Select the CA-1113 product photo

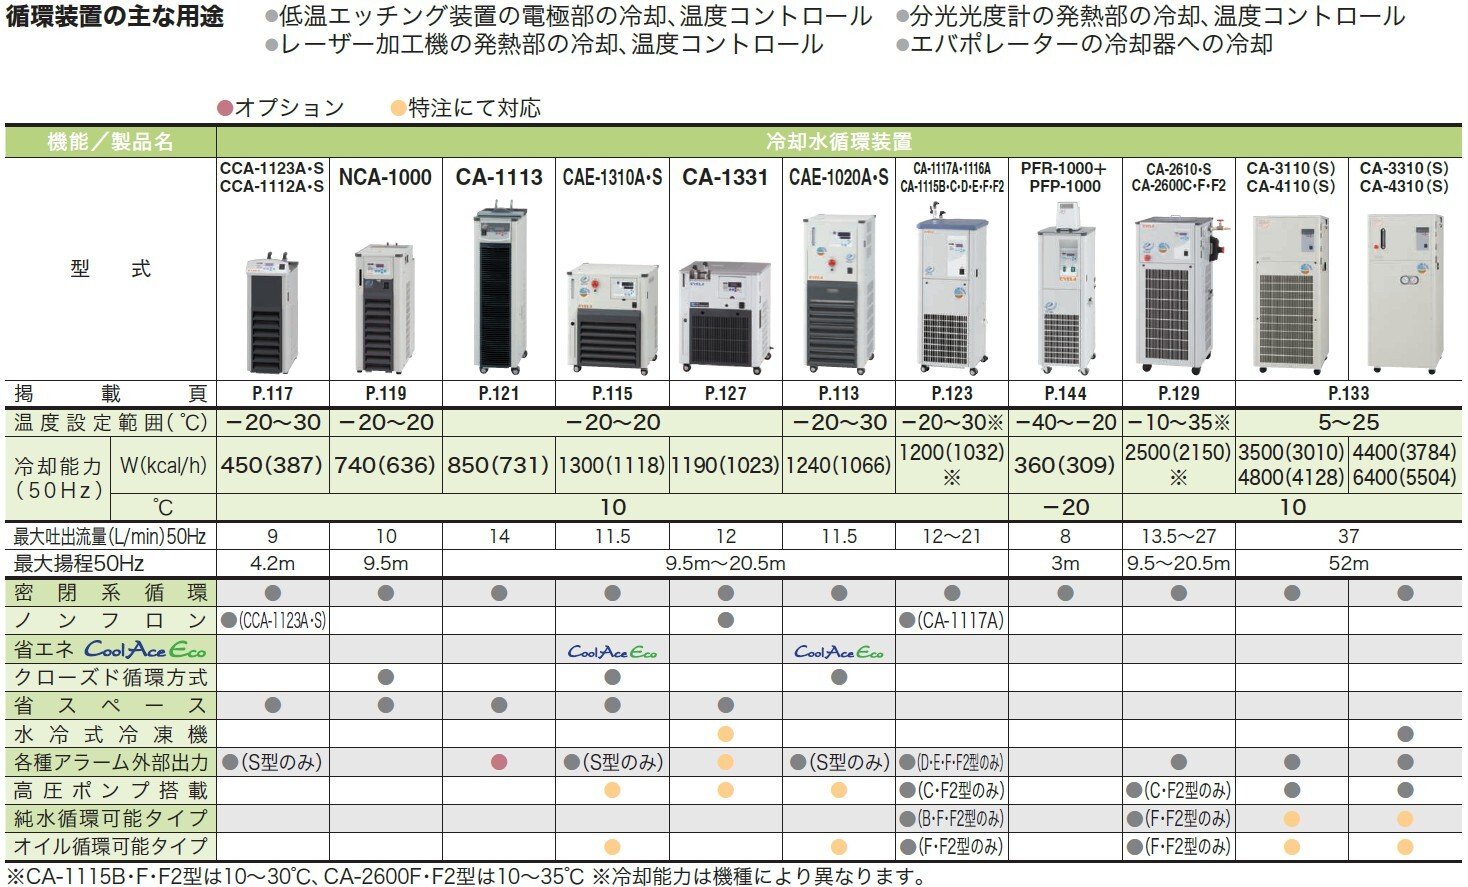click(498, 285)
